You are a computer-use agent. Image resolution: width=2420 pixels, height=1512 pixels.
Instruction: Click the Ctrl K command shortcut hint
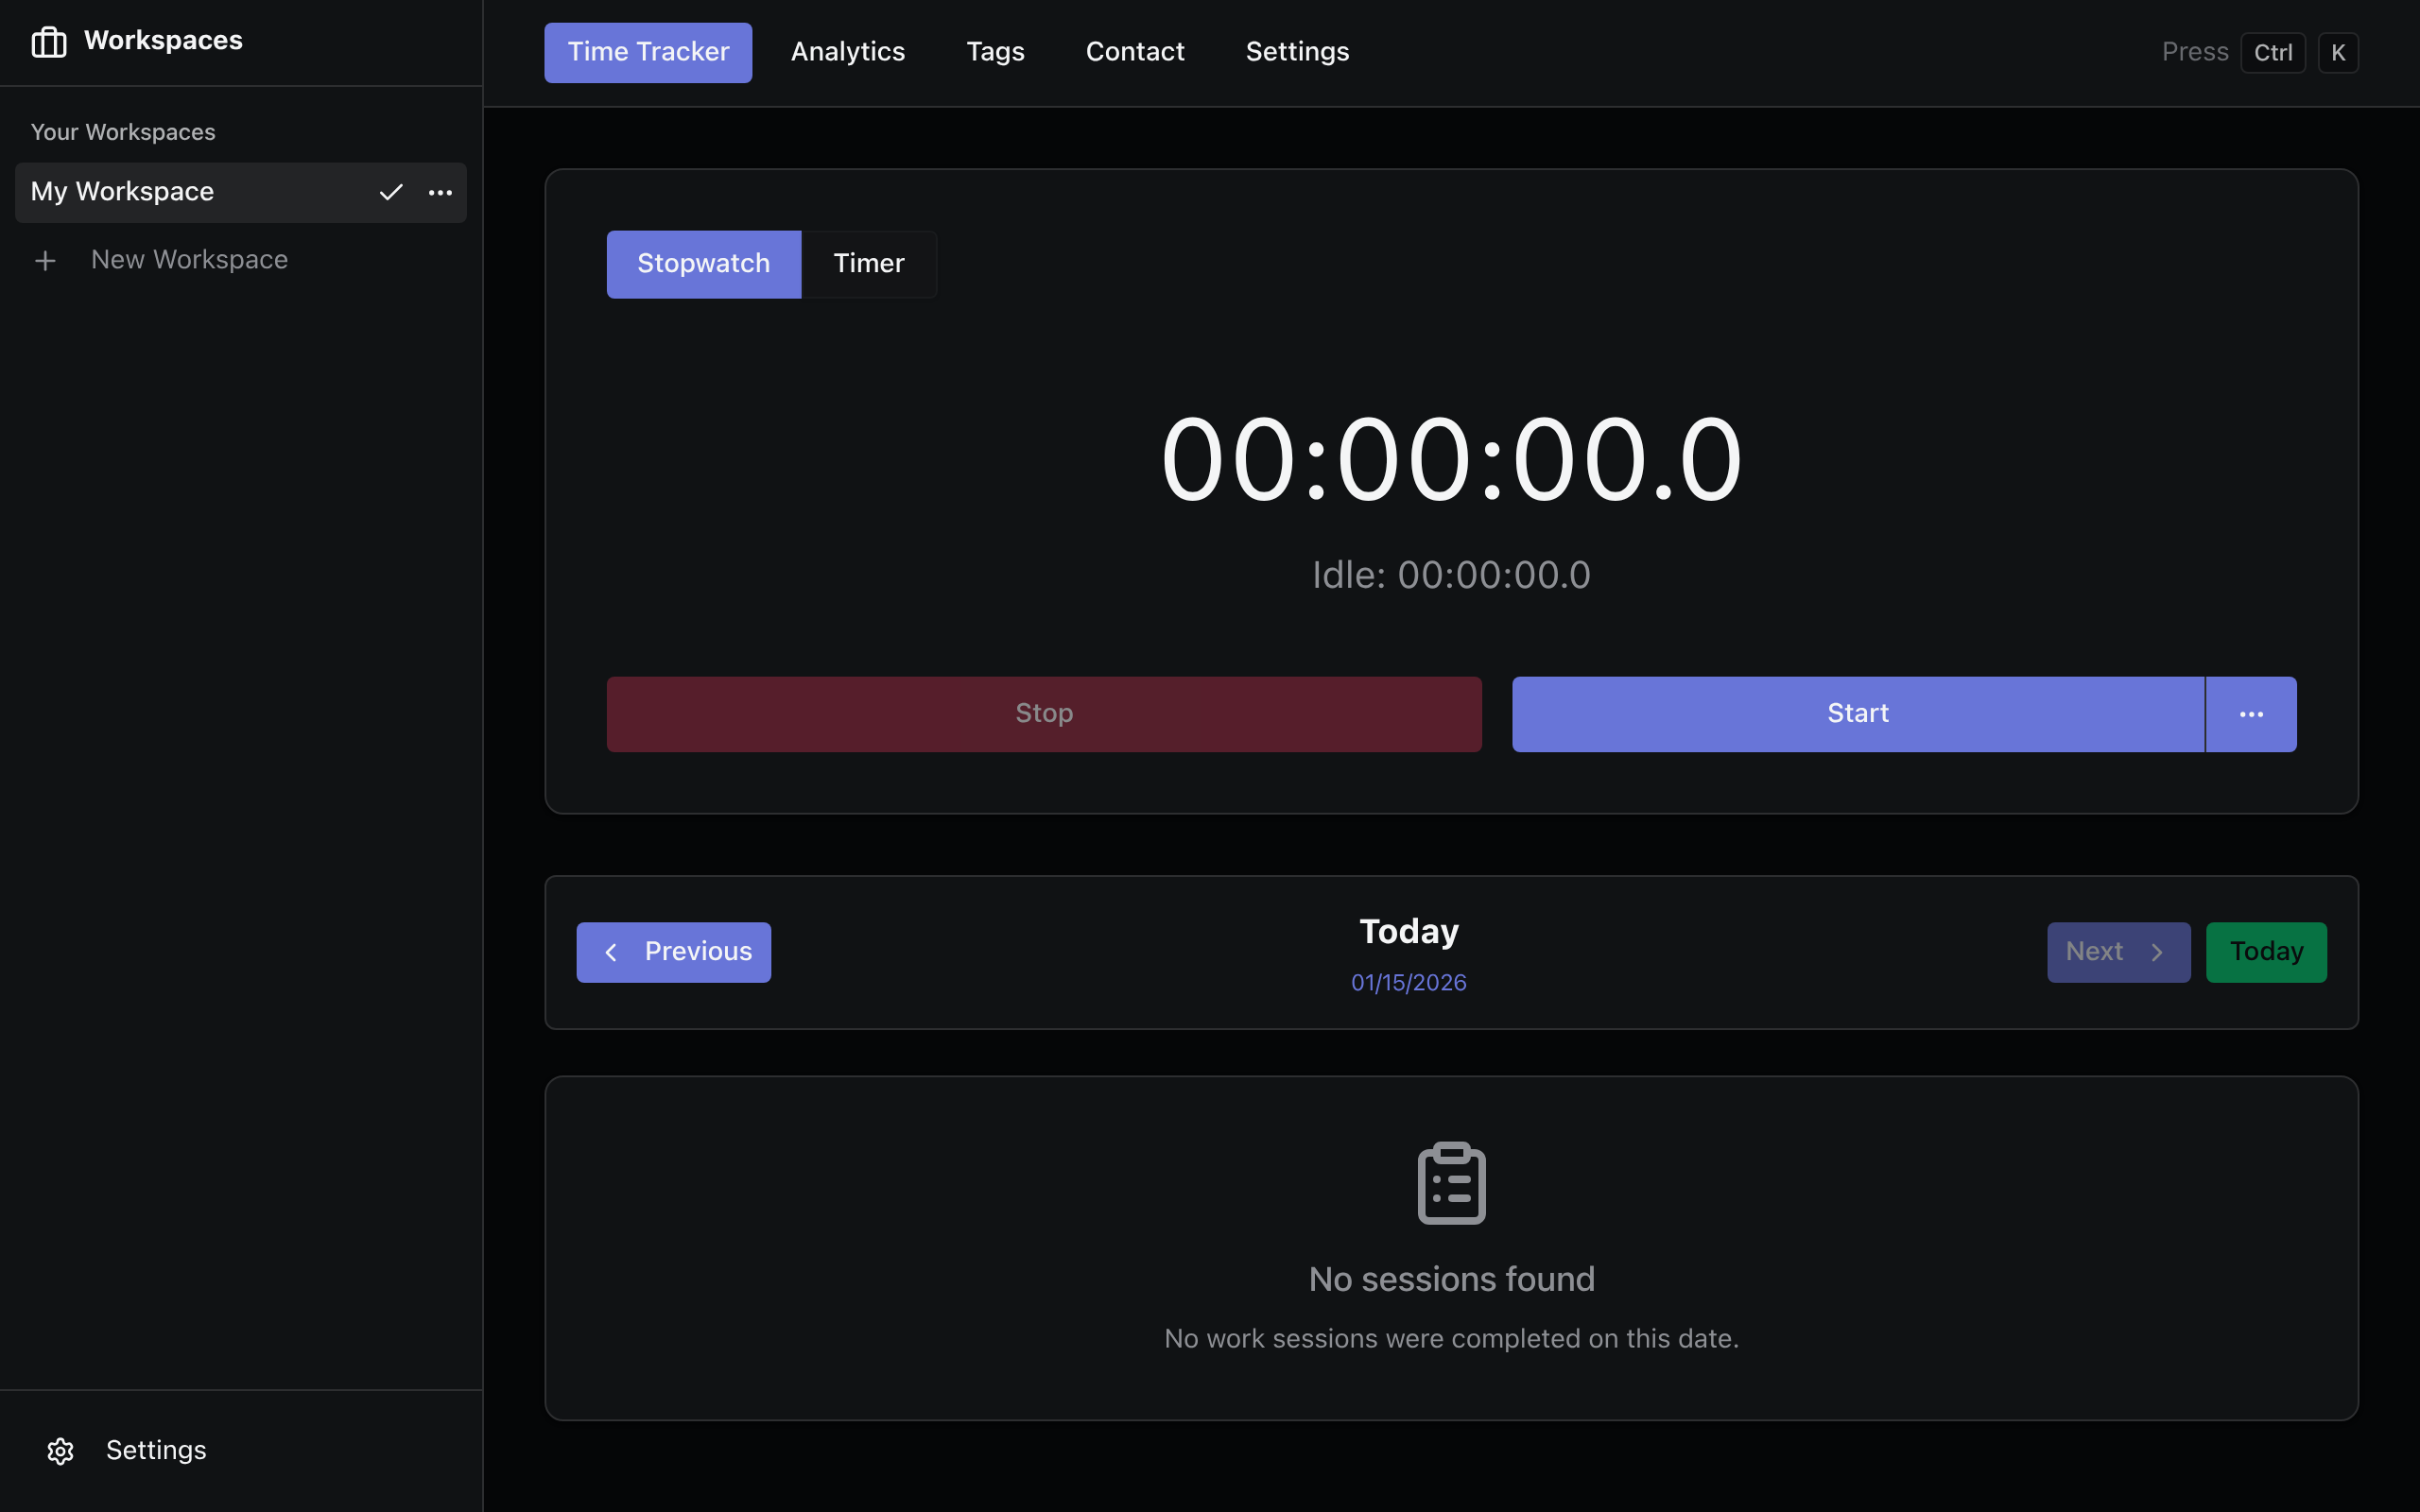click(2272, 53)
